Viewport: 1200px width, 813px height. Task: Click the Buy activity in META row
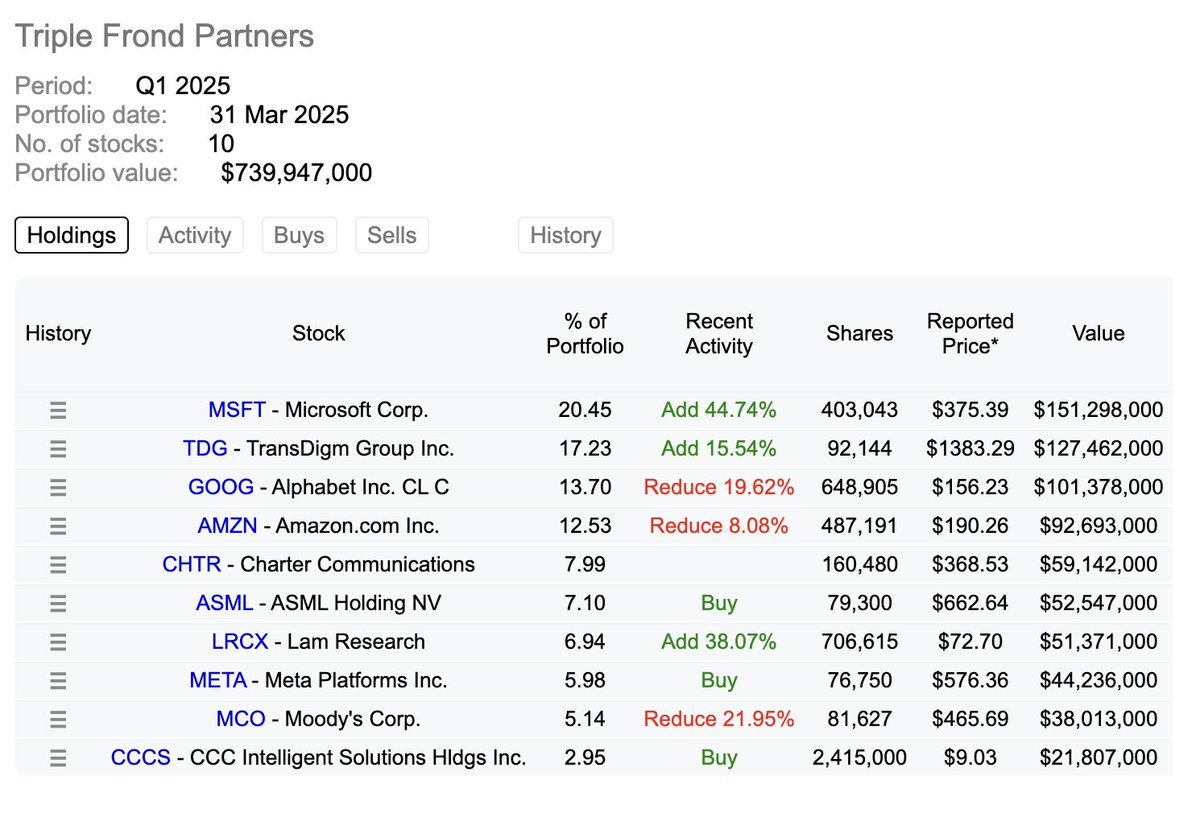(x=719, y=680)
